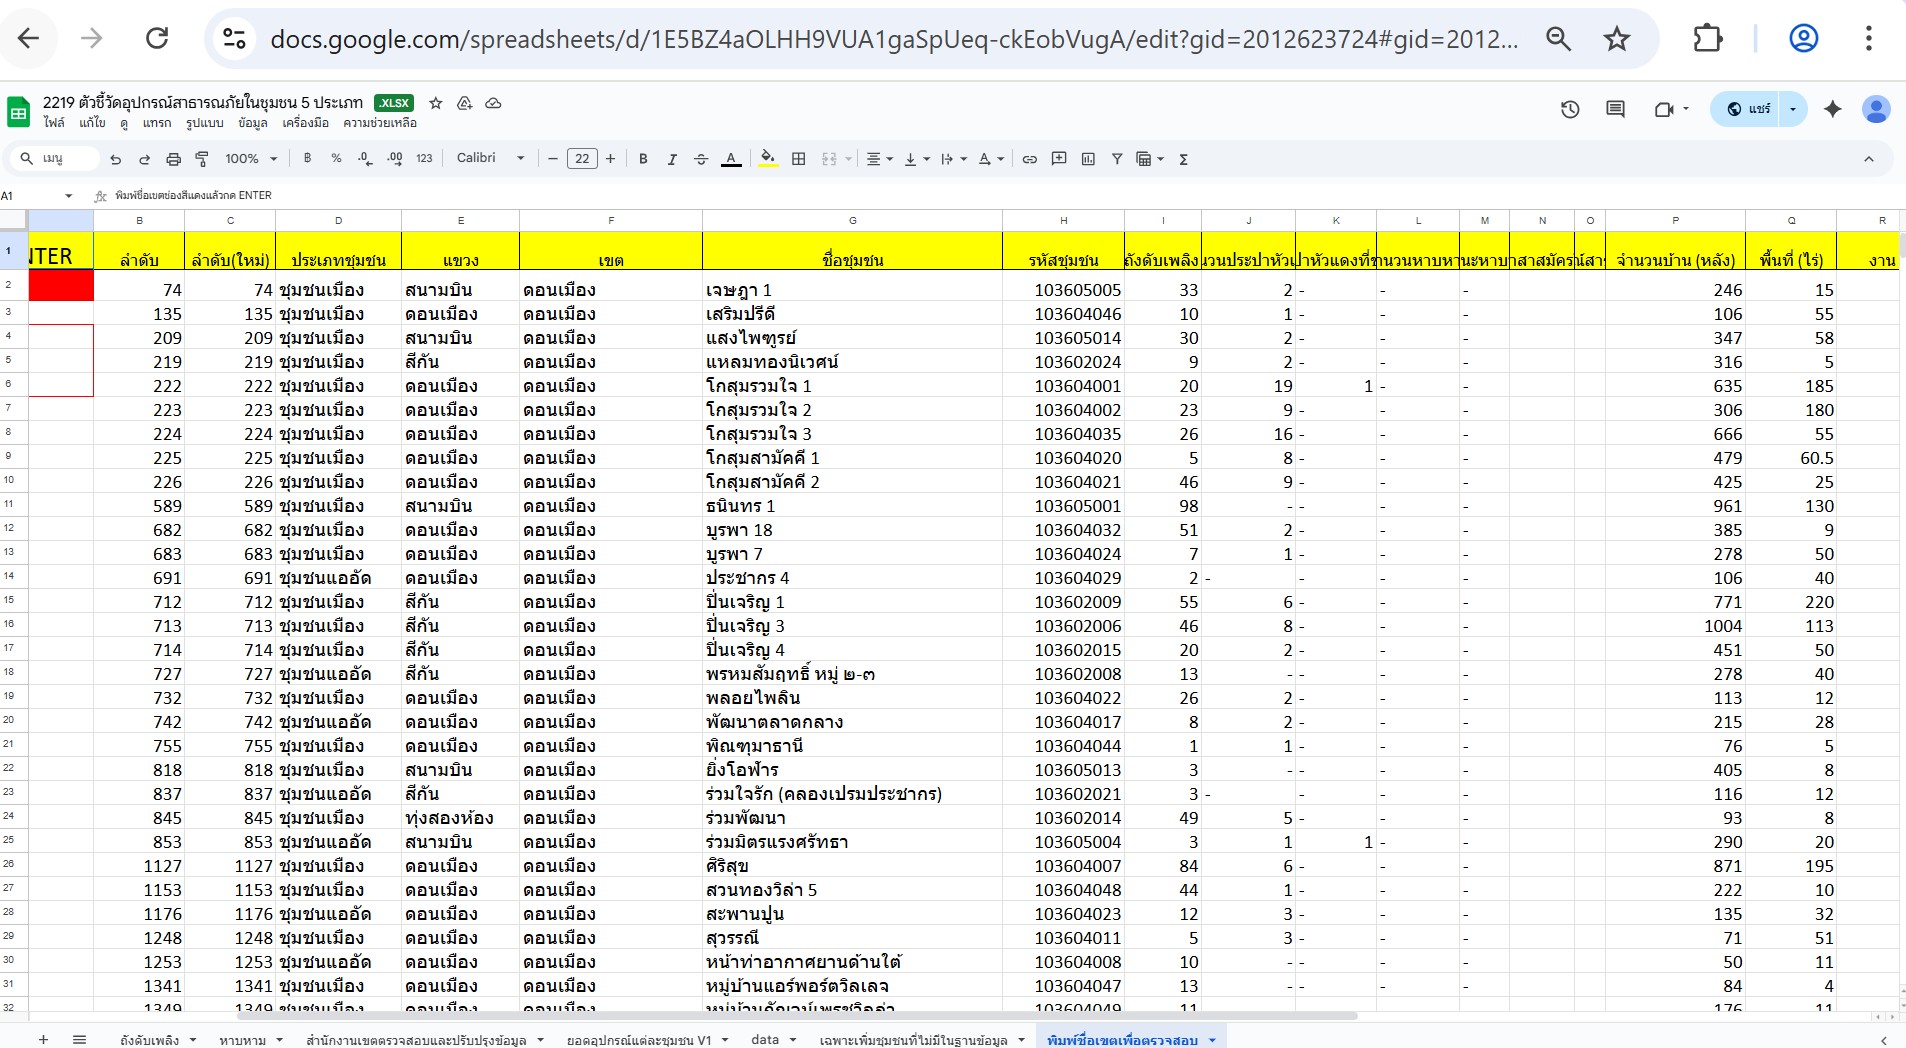
Task: Format as percent
Action: 336,158
